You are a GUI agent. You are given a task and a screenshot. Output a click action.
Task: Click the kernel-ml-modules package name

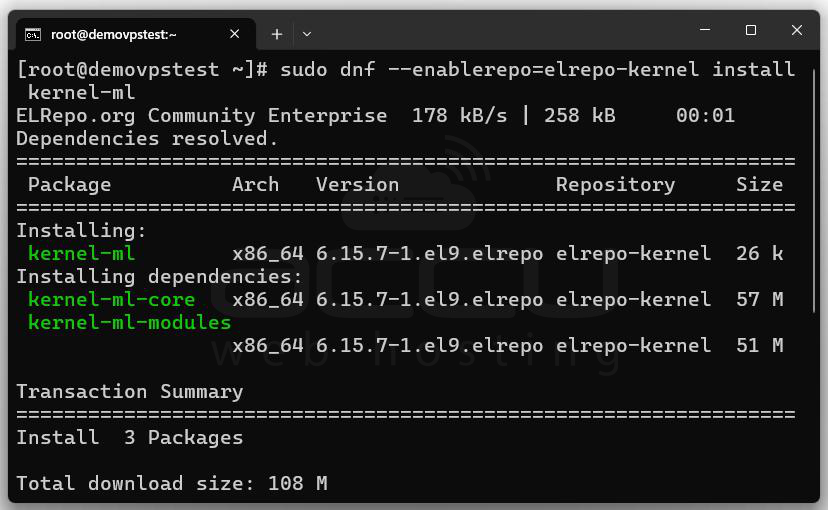coord(129,322)
